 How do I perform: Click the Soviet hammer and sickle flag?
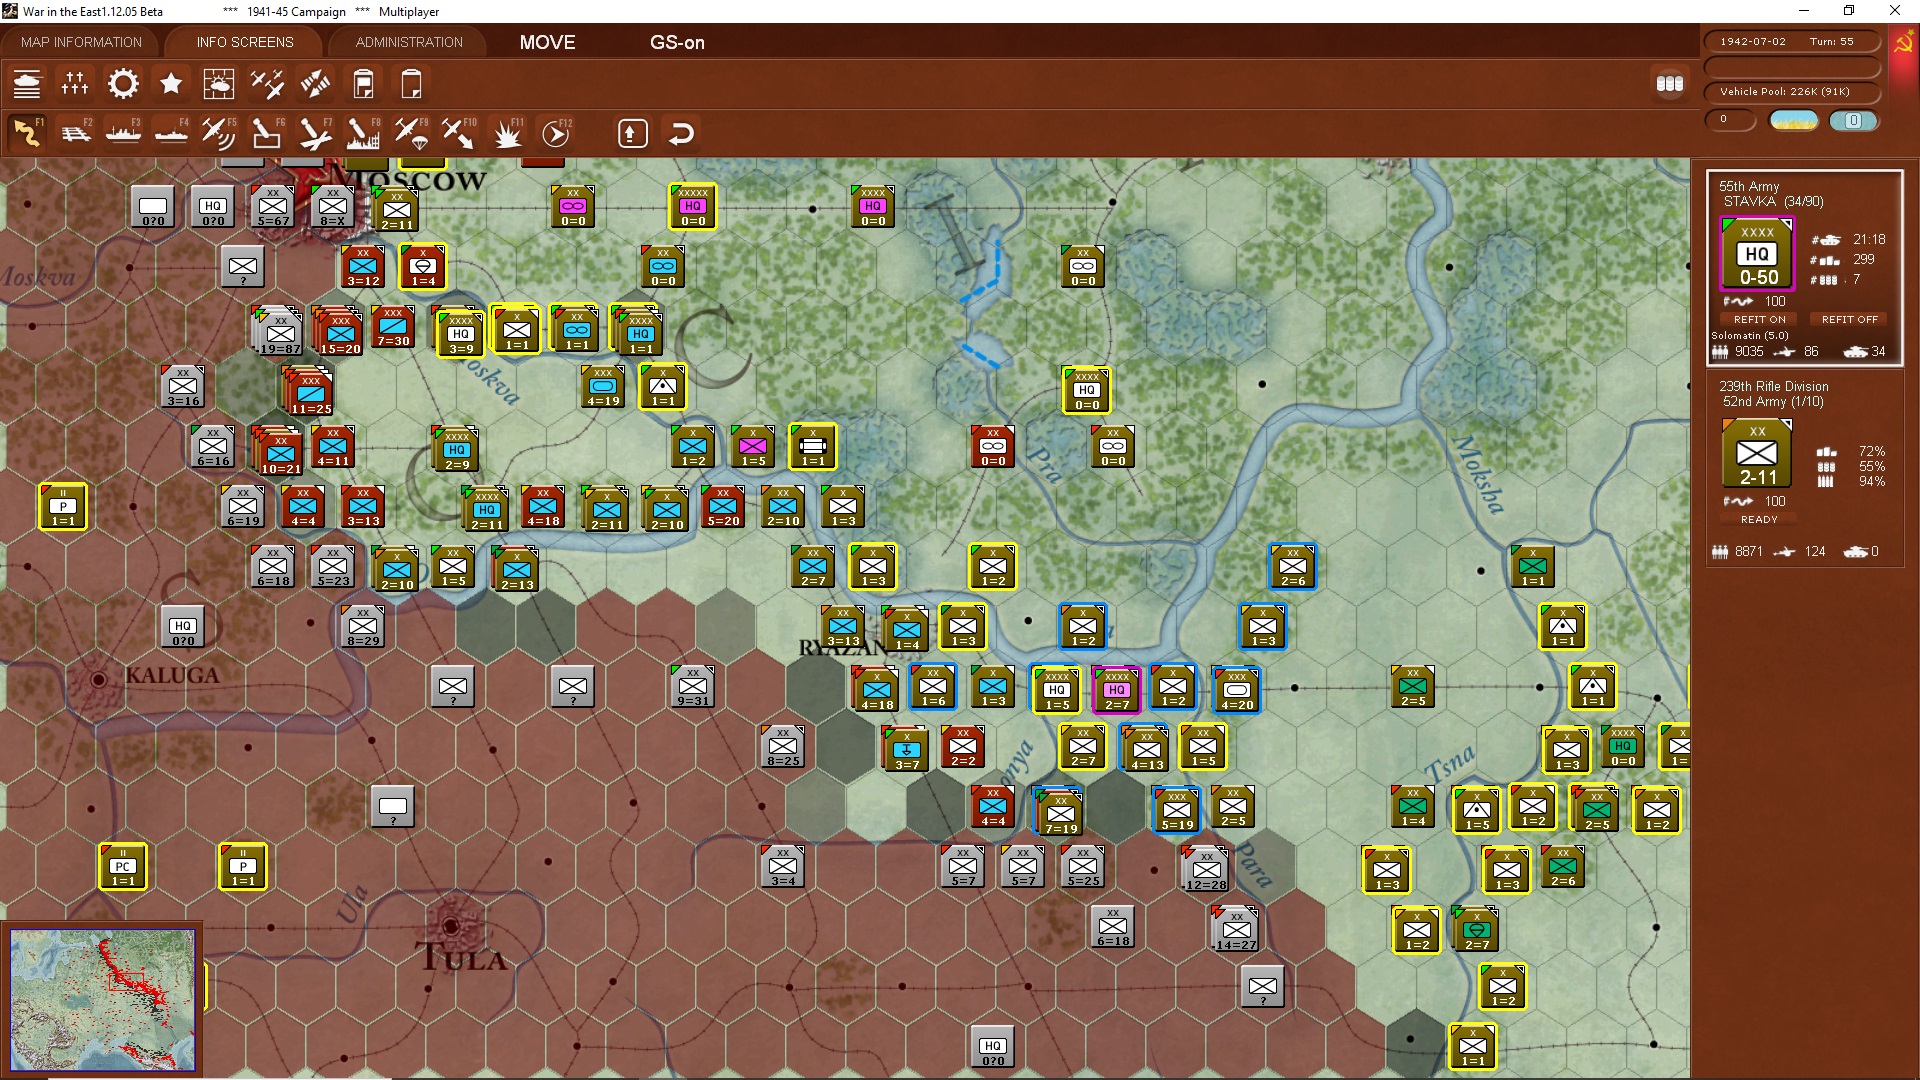(1903, 45)
